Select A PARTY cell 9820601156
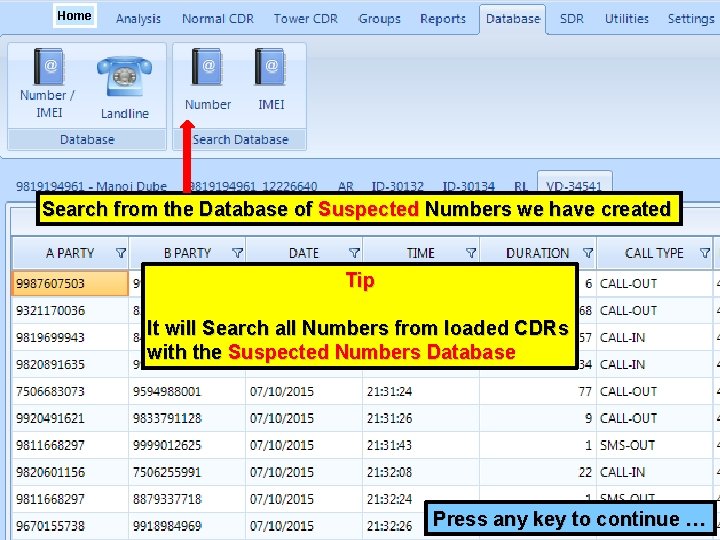 click(x=70, y=472)
